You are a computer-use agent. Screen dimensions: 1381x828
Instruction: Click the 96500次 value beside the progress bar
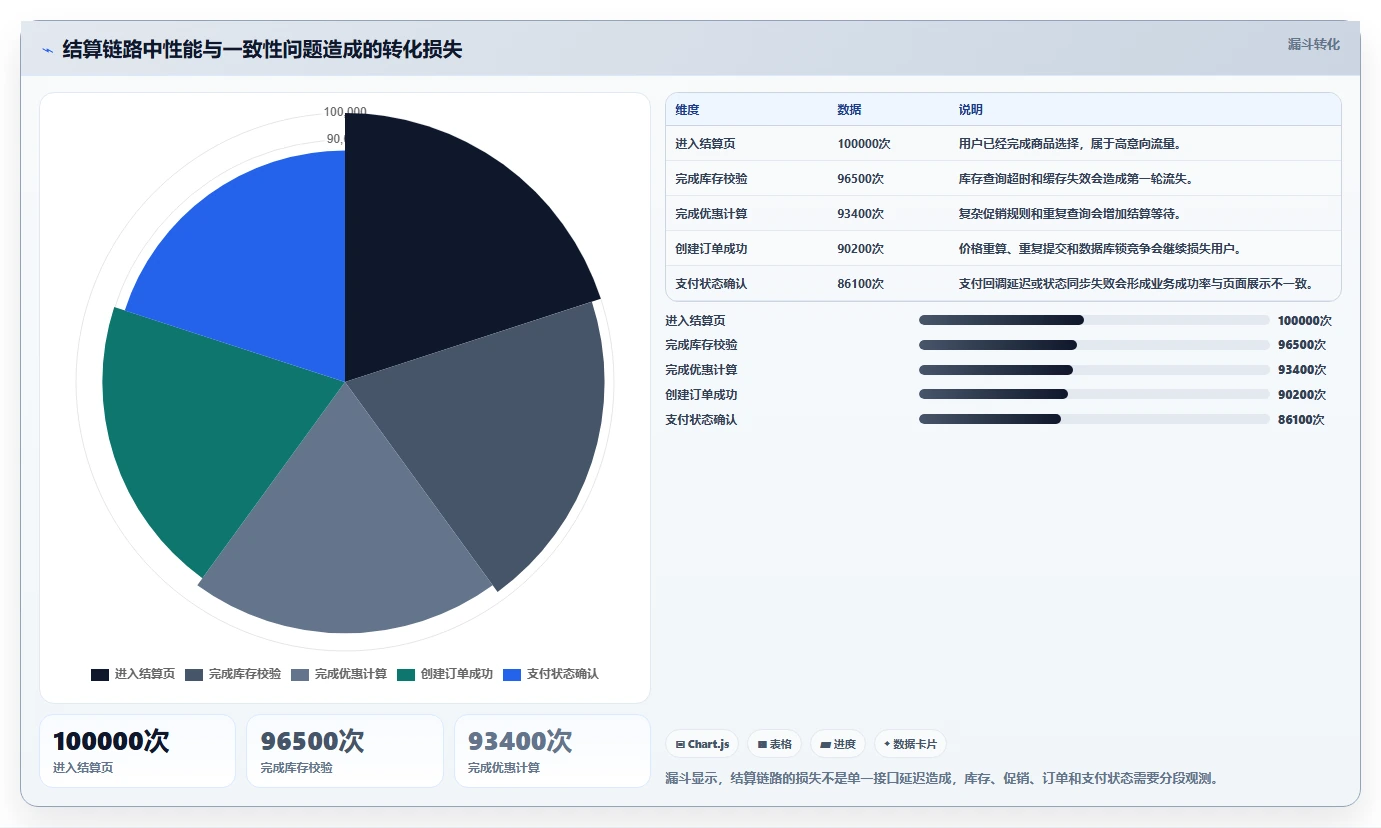tap(1302, 345)
